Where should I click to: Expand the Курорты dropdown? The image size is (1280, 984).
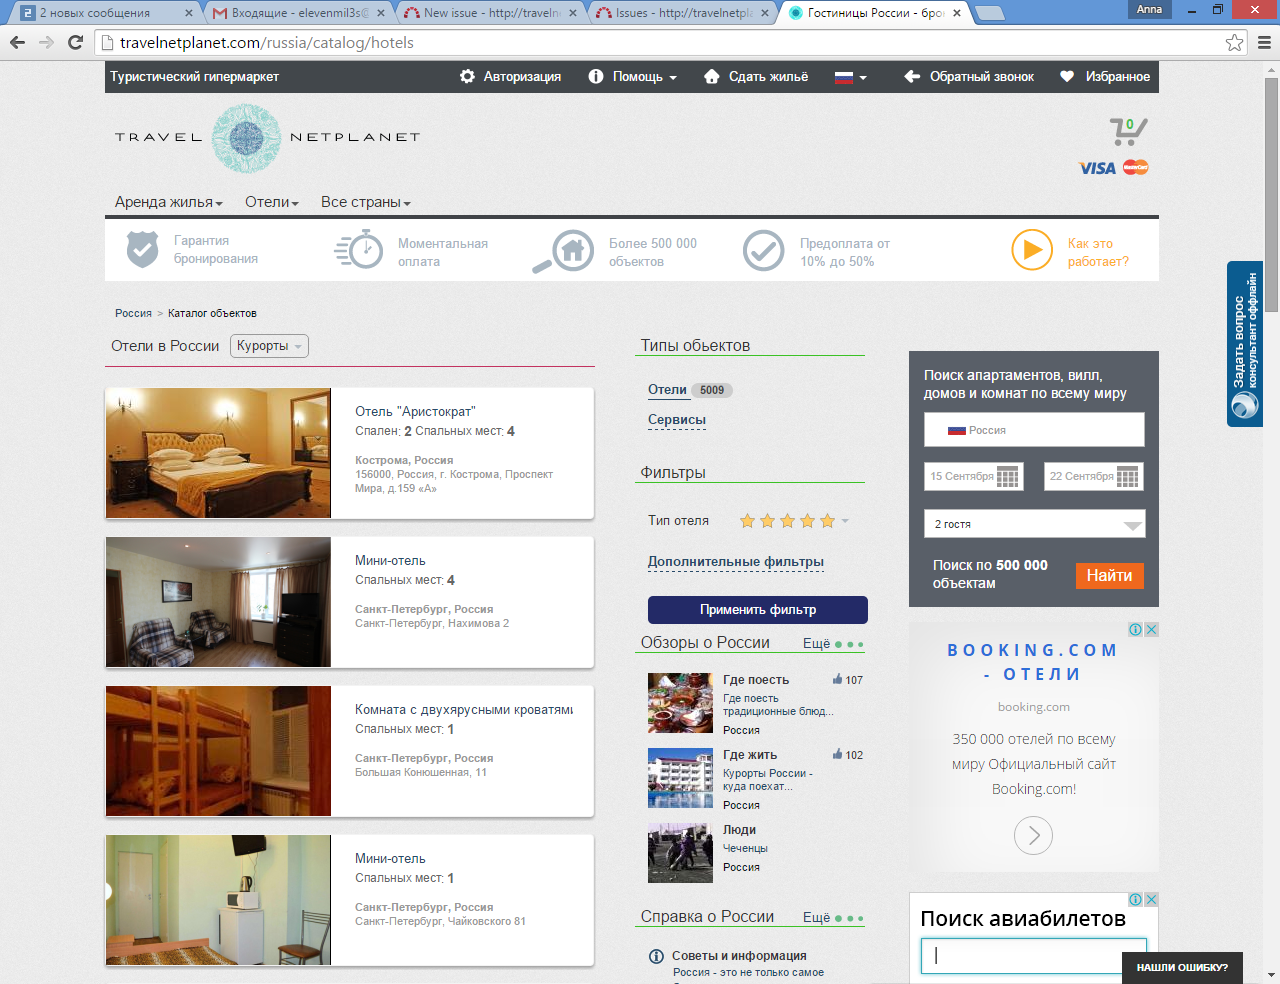(x=269, y=346)
